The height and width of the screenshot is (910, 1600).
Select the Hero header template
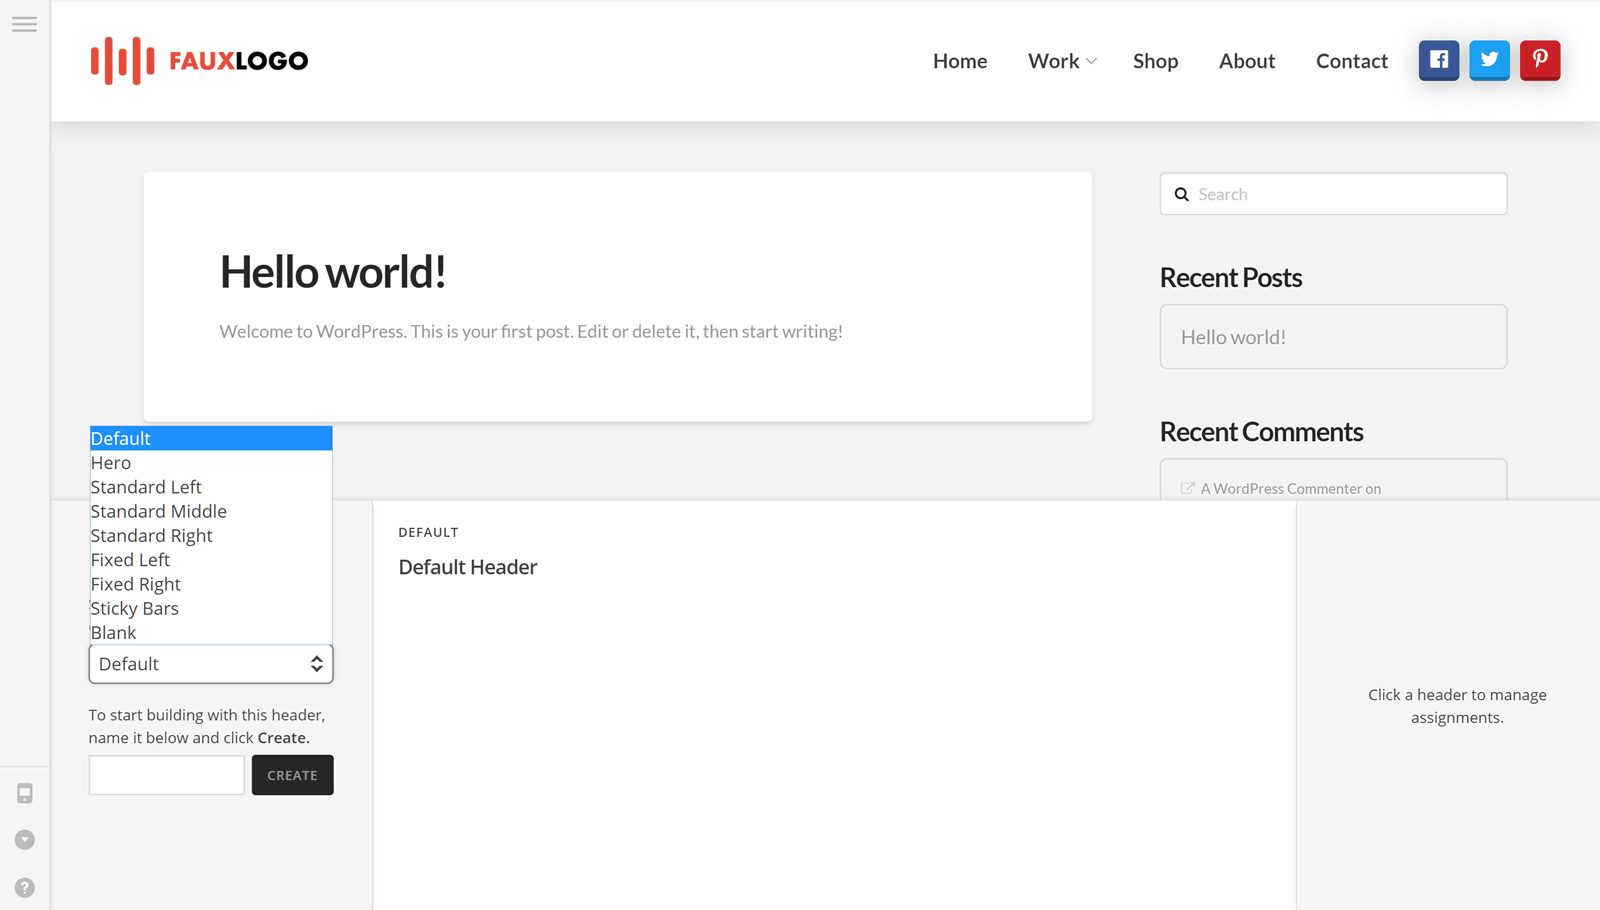pos(211,463)
